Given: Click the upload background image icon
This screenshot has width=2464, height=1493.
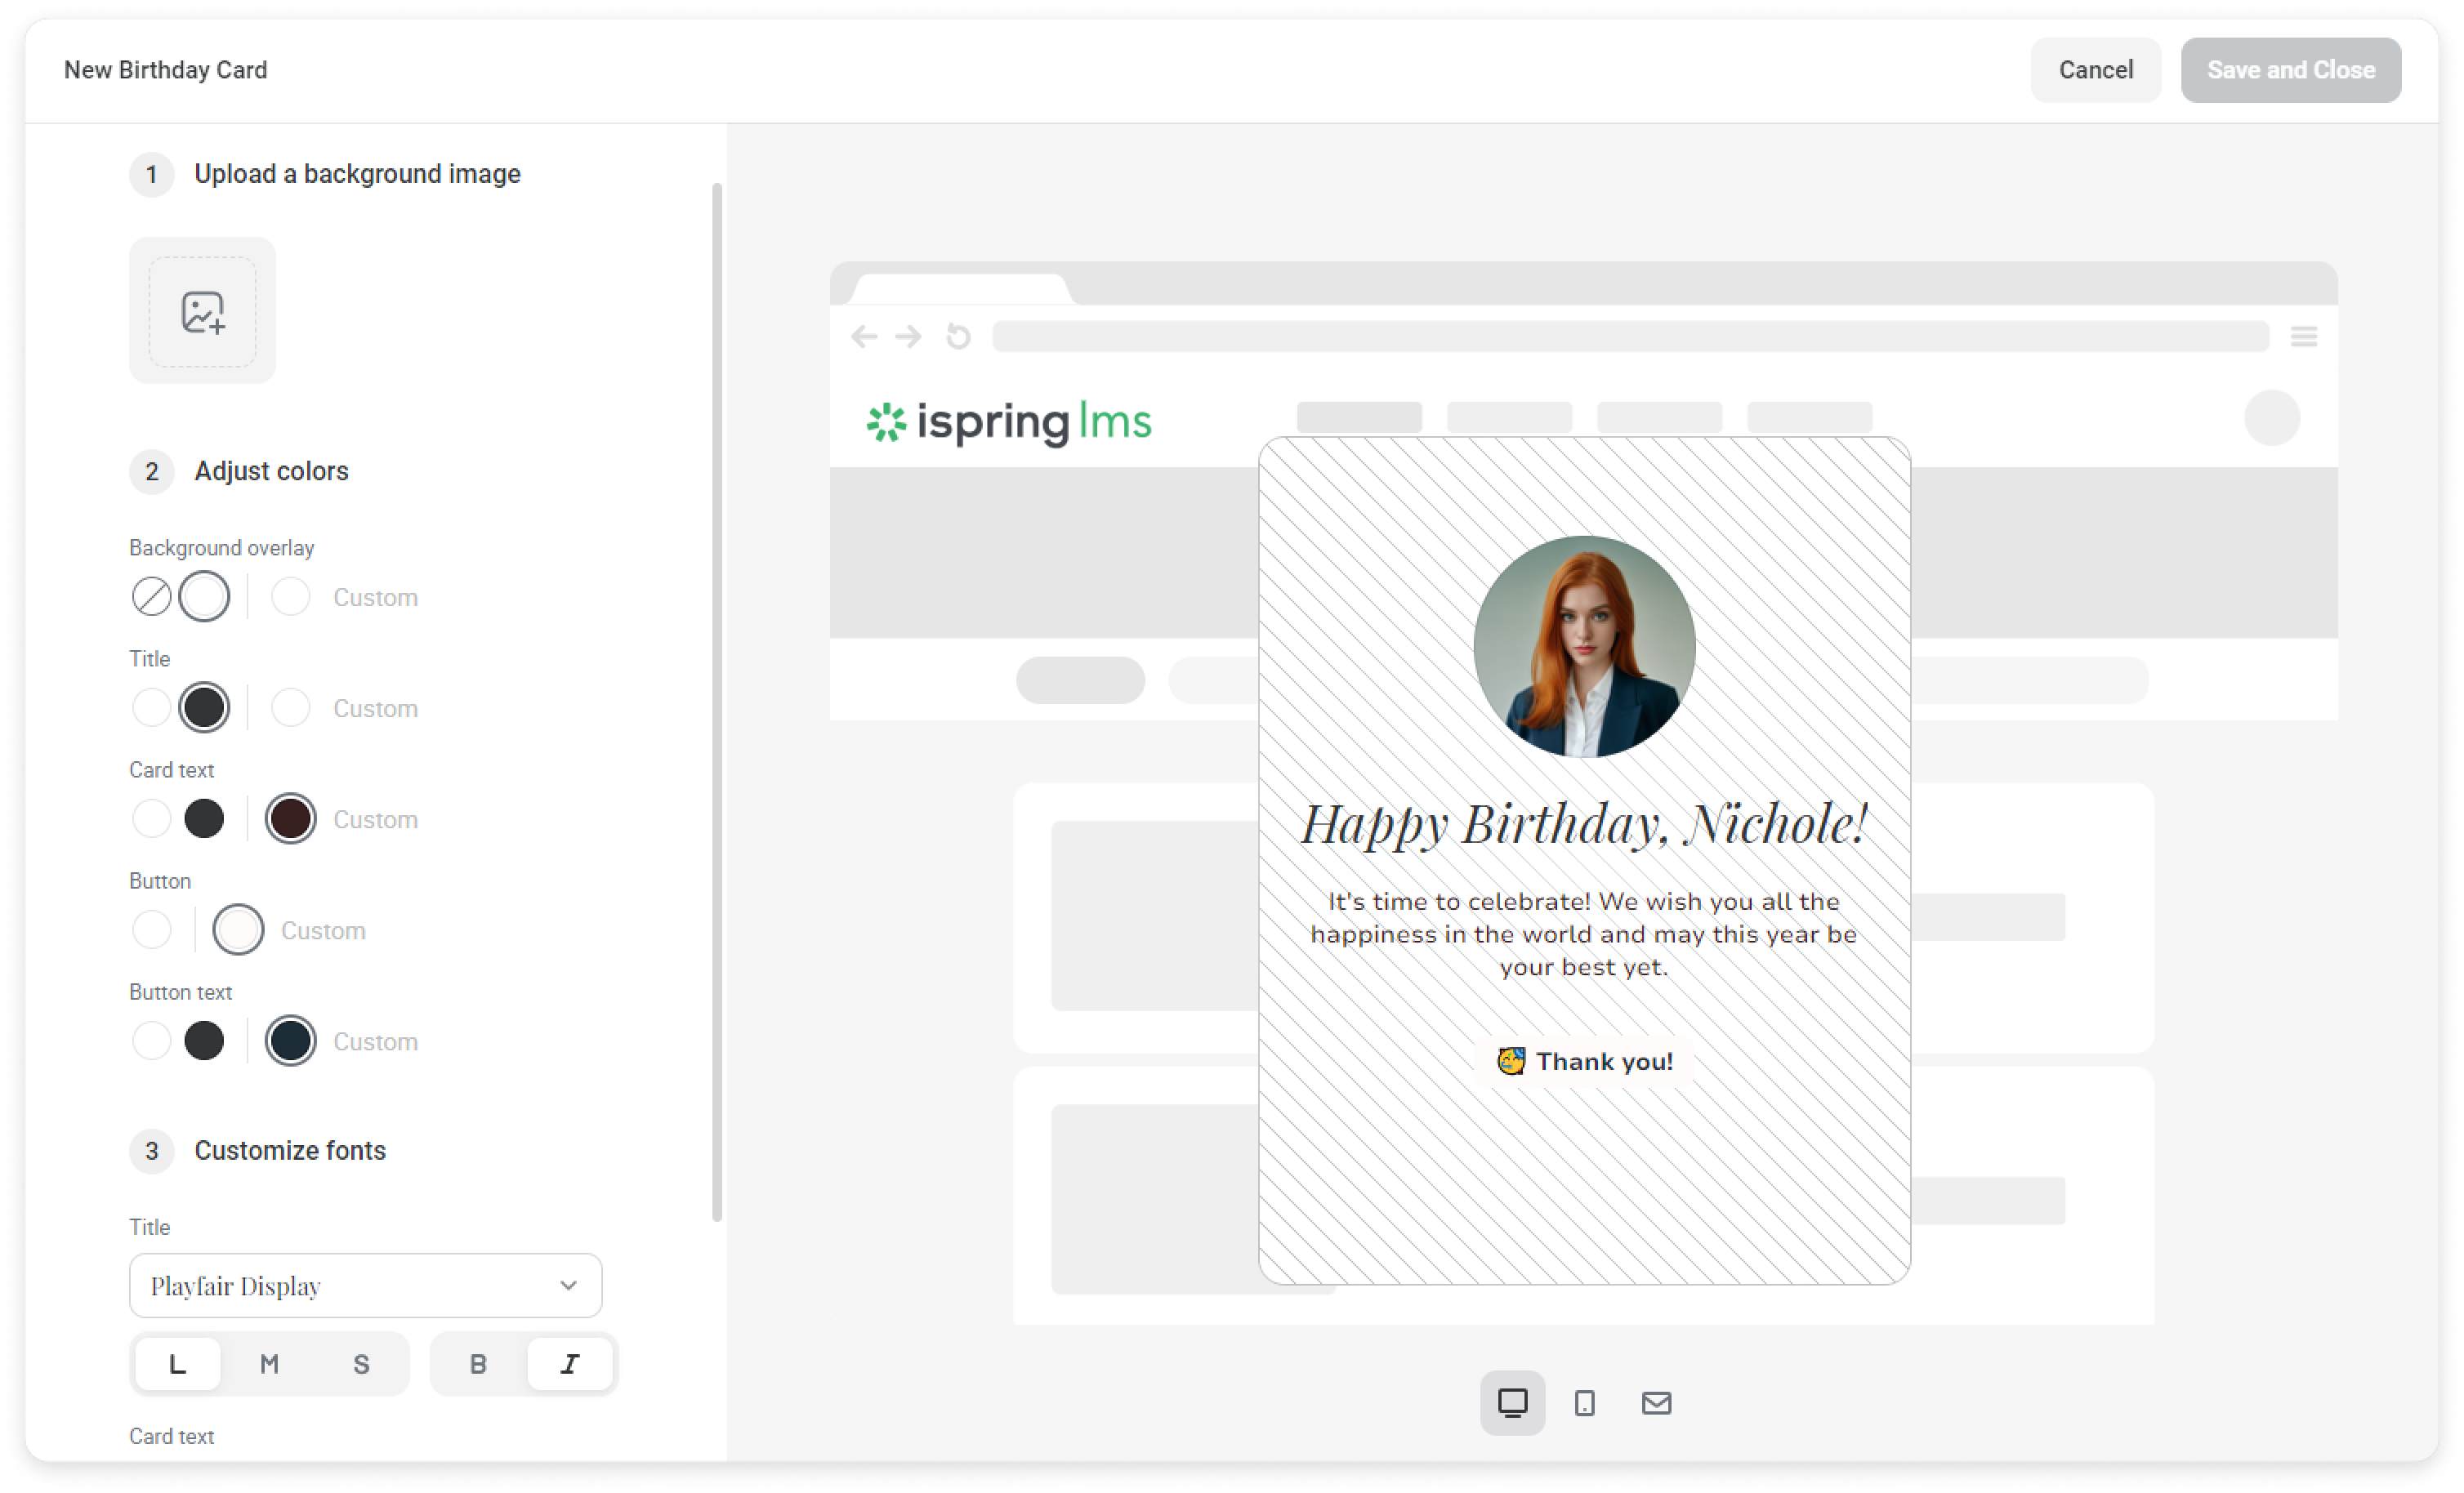Looking at the screenshot, I should tap(202, 311).
